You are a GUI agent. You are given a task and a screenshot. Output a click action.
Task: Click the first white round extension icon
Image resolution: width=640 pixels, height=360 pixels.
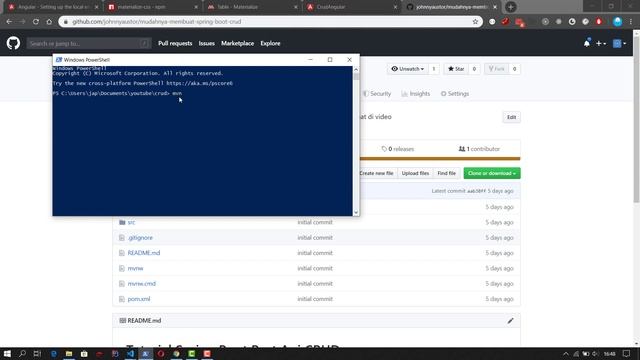(492, 22)
